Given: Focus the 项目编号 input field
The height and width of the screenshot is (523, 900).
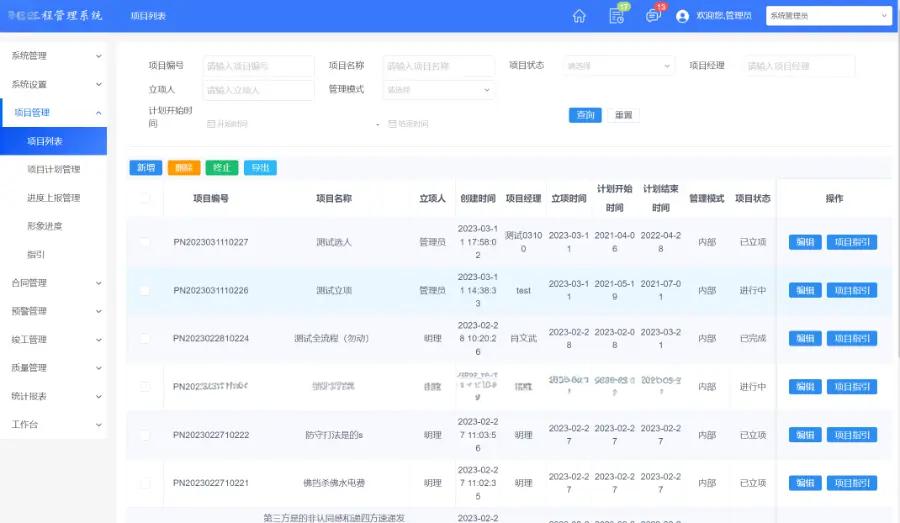Looking at the screenshot, I should [258, 66].
